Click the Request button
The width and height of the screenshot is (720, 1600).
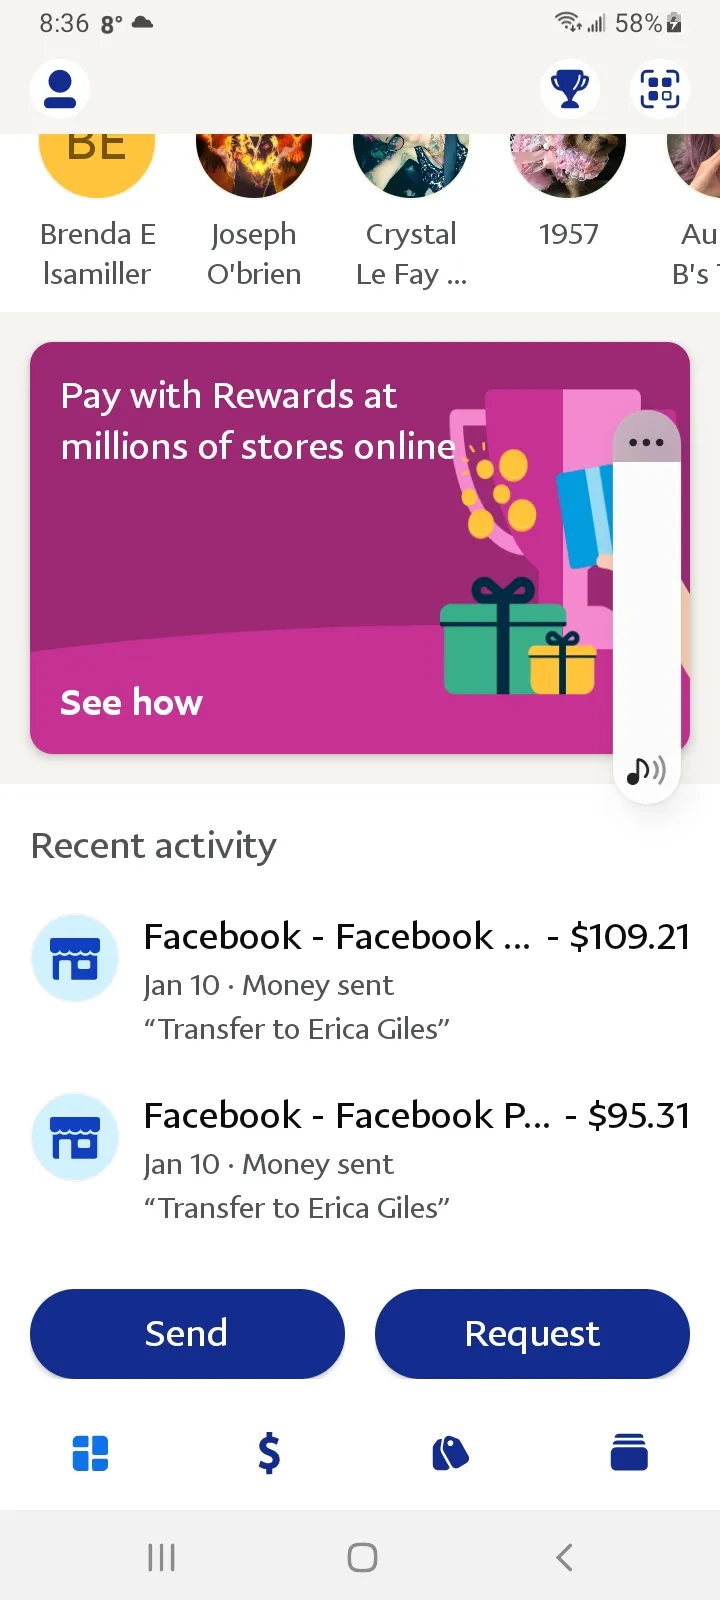[x=532, y=1334]
